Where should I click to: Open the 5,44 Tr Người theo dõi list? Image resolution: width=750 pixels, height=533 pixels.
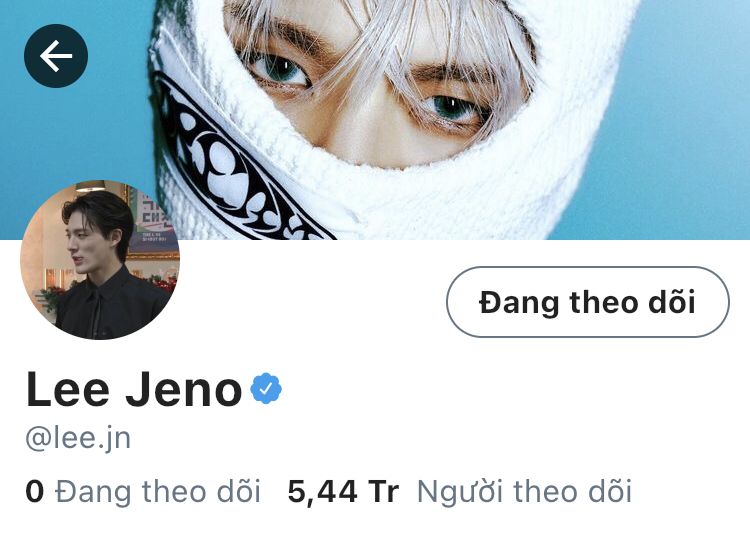coord(460,491)
